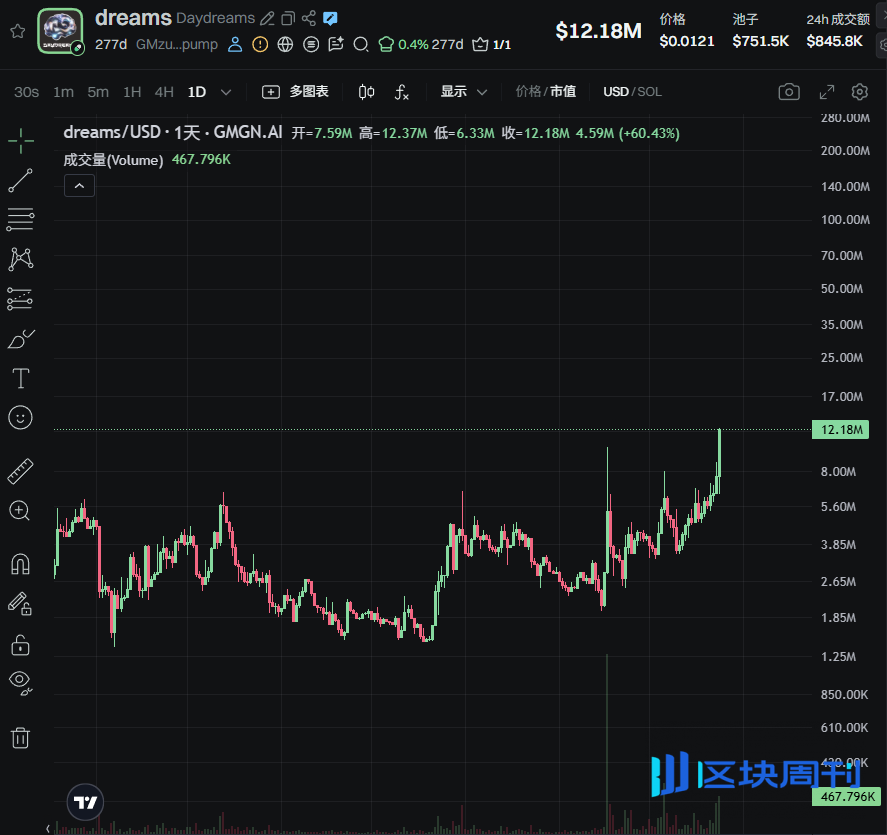Select the Text annotation tool

tap(20, 378)
